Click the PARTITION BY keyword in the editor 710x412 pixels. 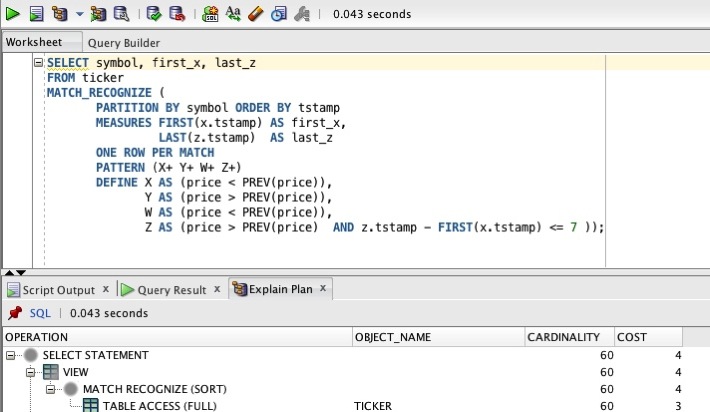pyautogui.click(x=138, y=108)
